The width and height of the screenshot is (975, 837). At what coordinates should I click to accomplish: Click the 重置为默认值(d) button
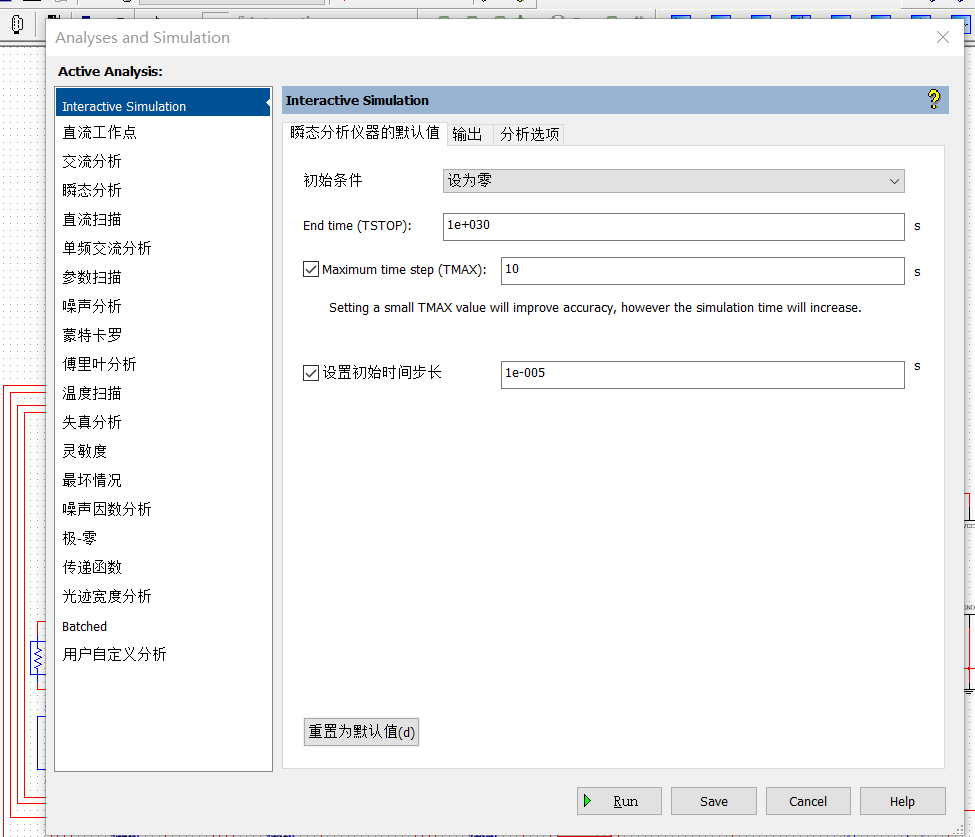click(x=361, y=732)
